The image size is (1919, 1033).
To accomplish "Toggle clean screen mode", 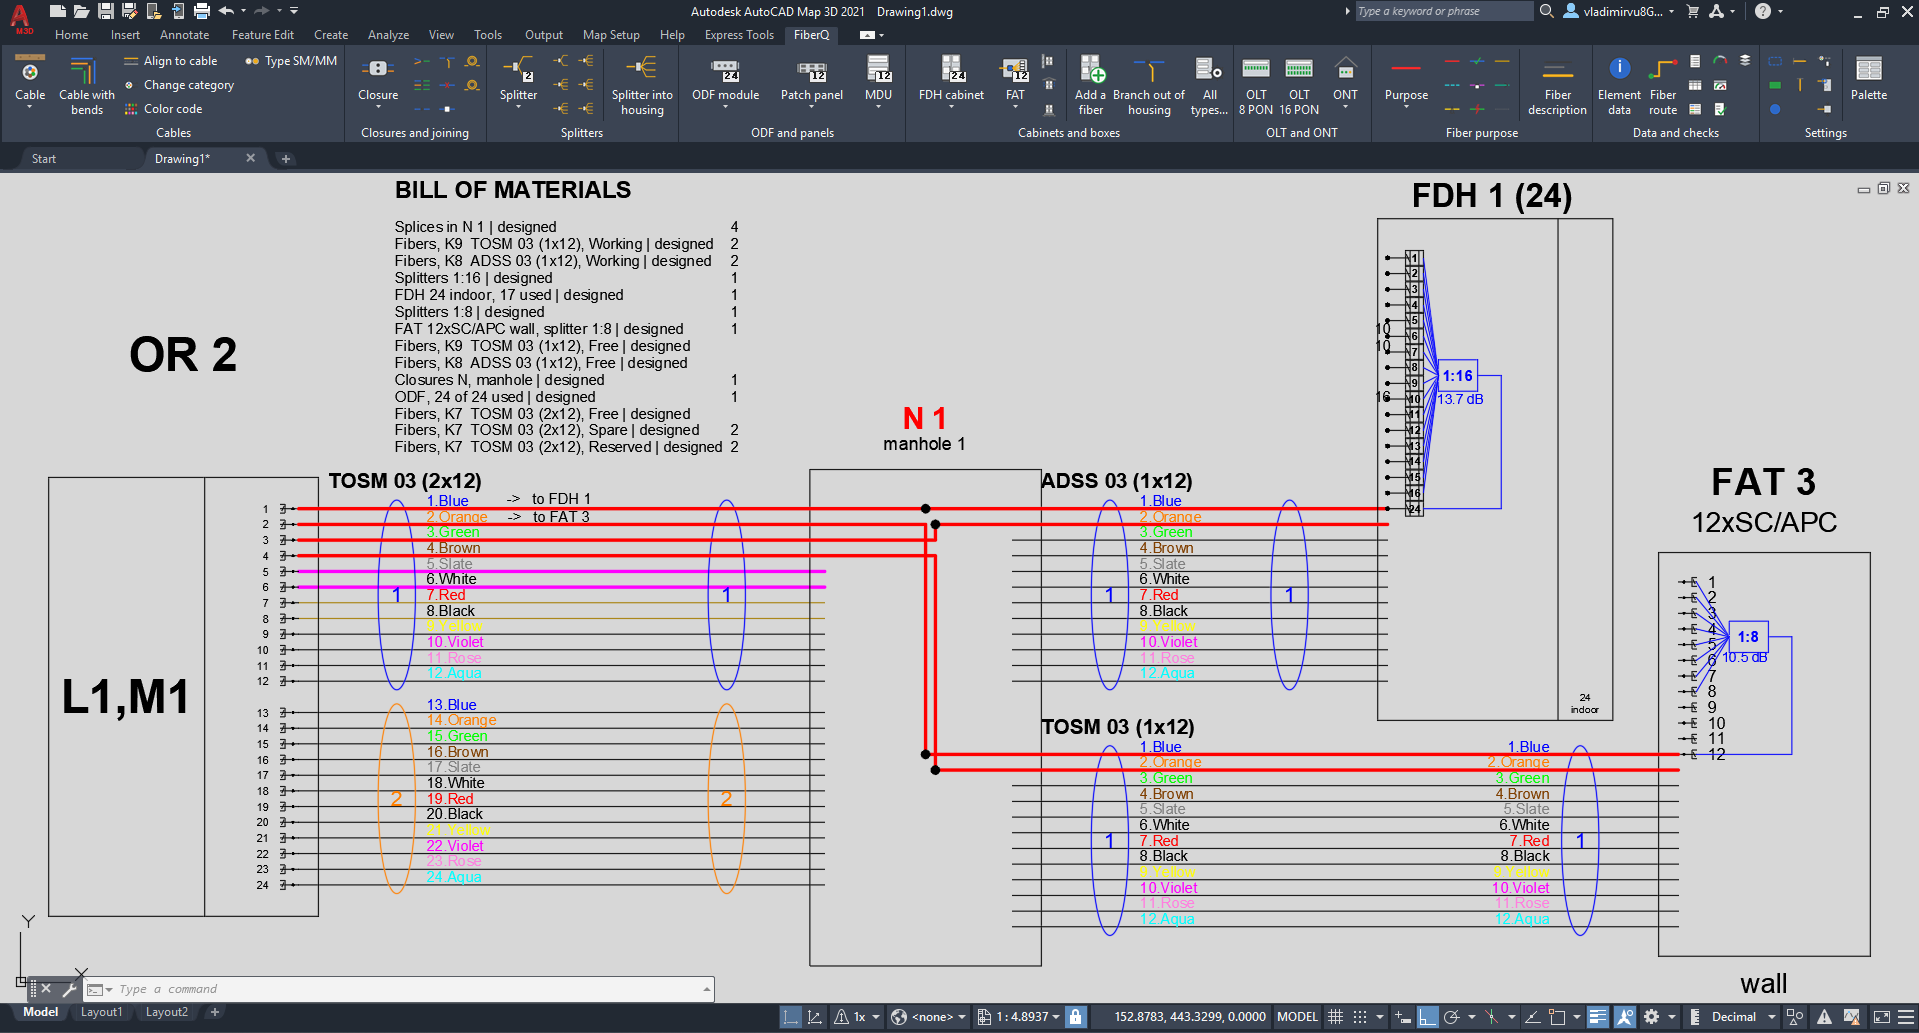I will pyautogui.click(x=1881, y=1017).
